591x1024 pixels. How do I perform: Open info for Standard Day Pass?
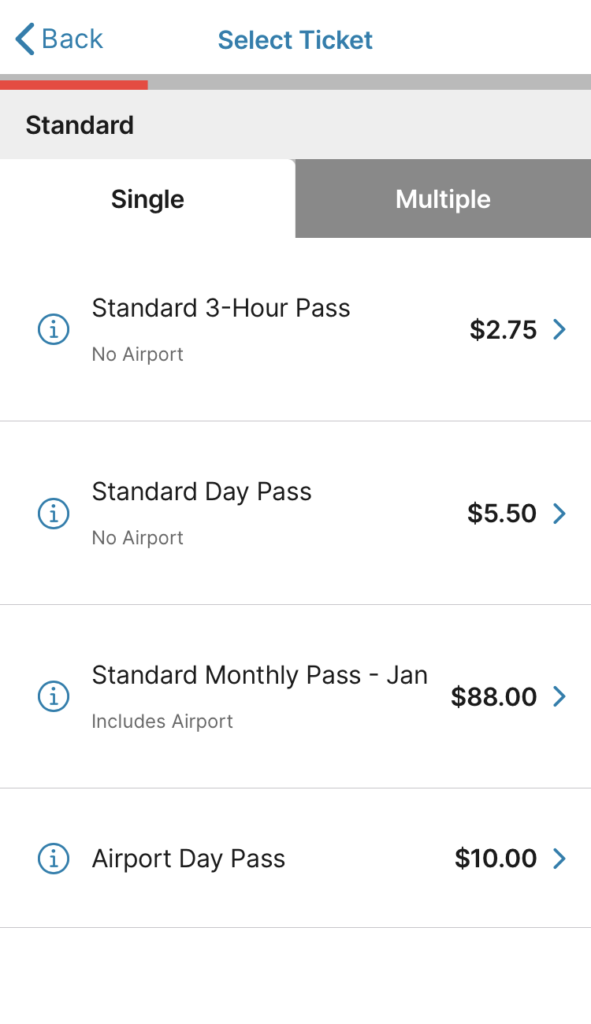tap(54, 513)
